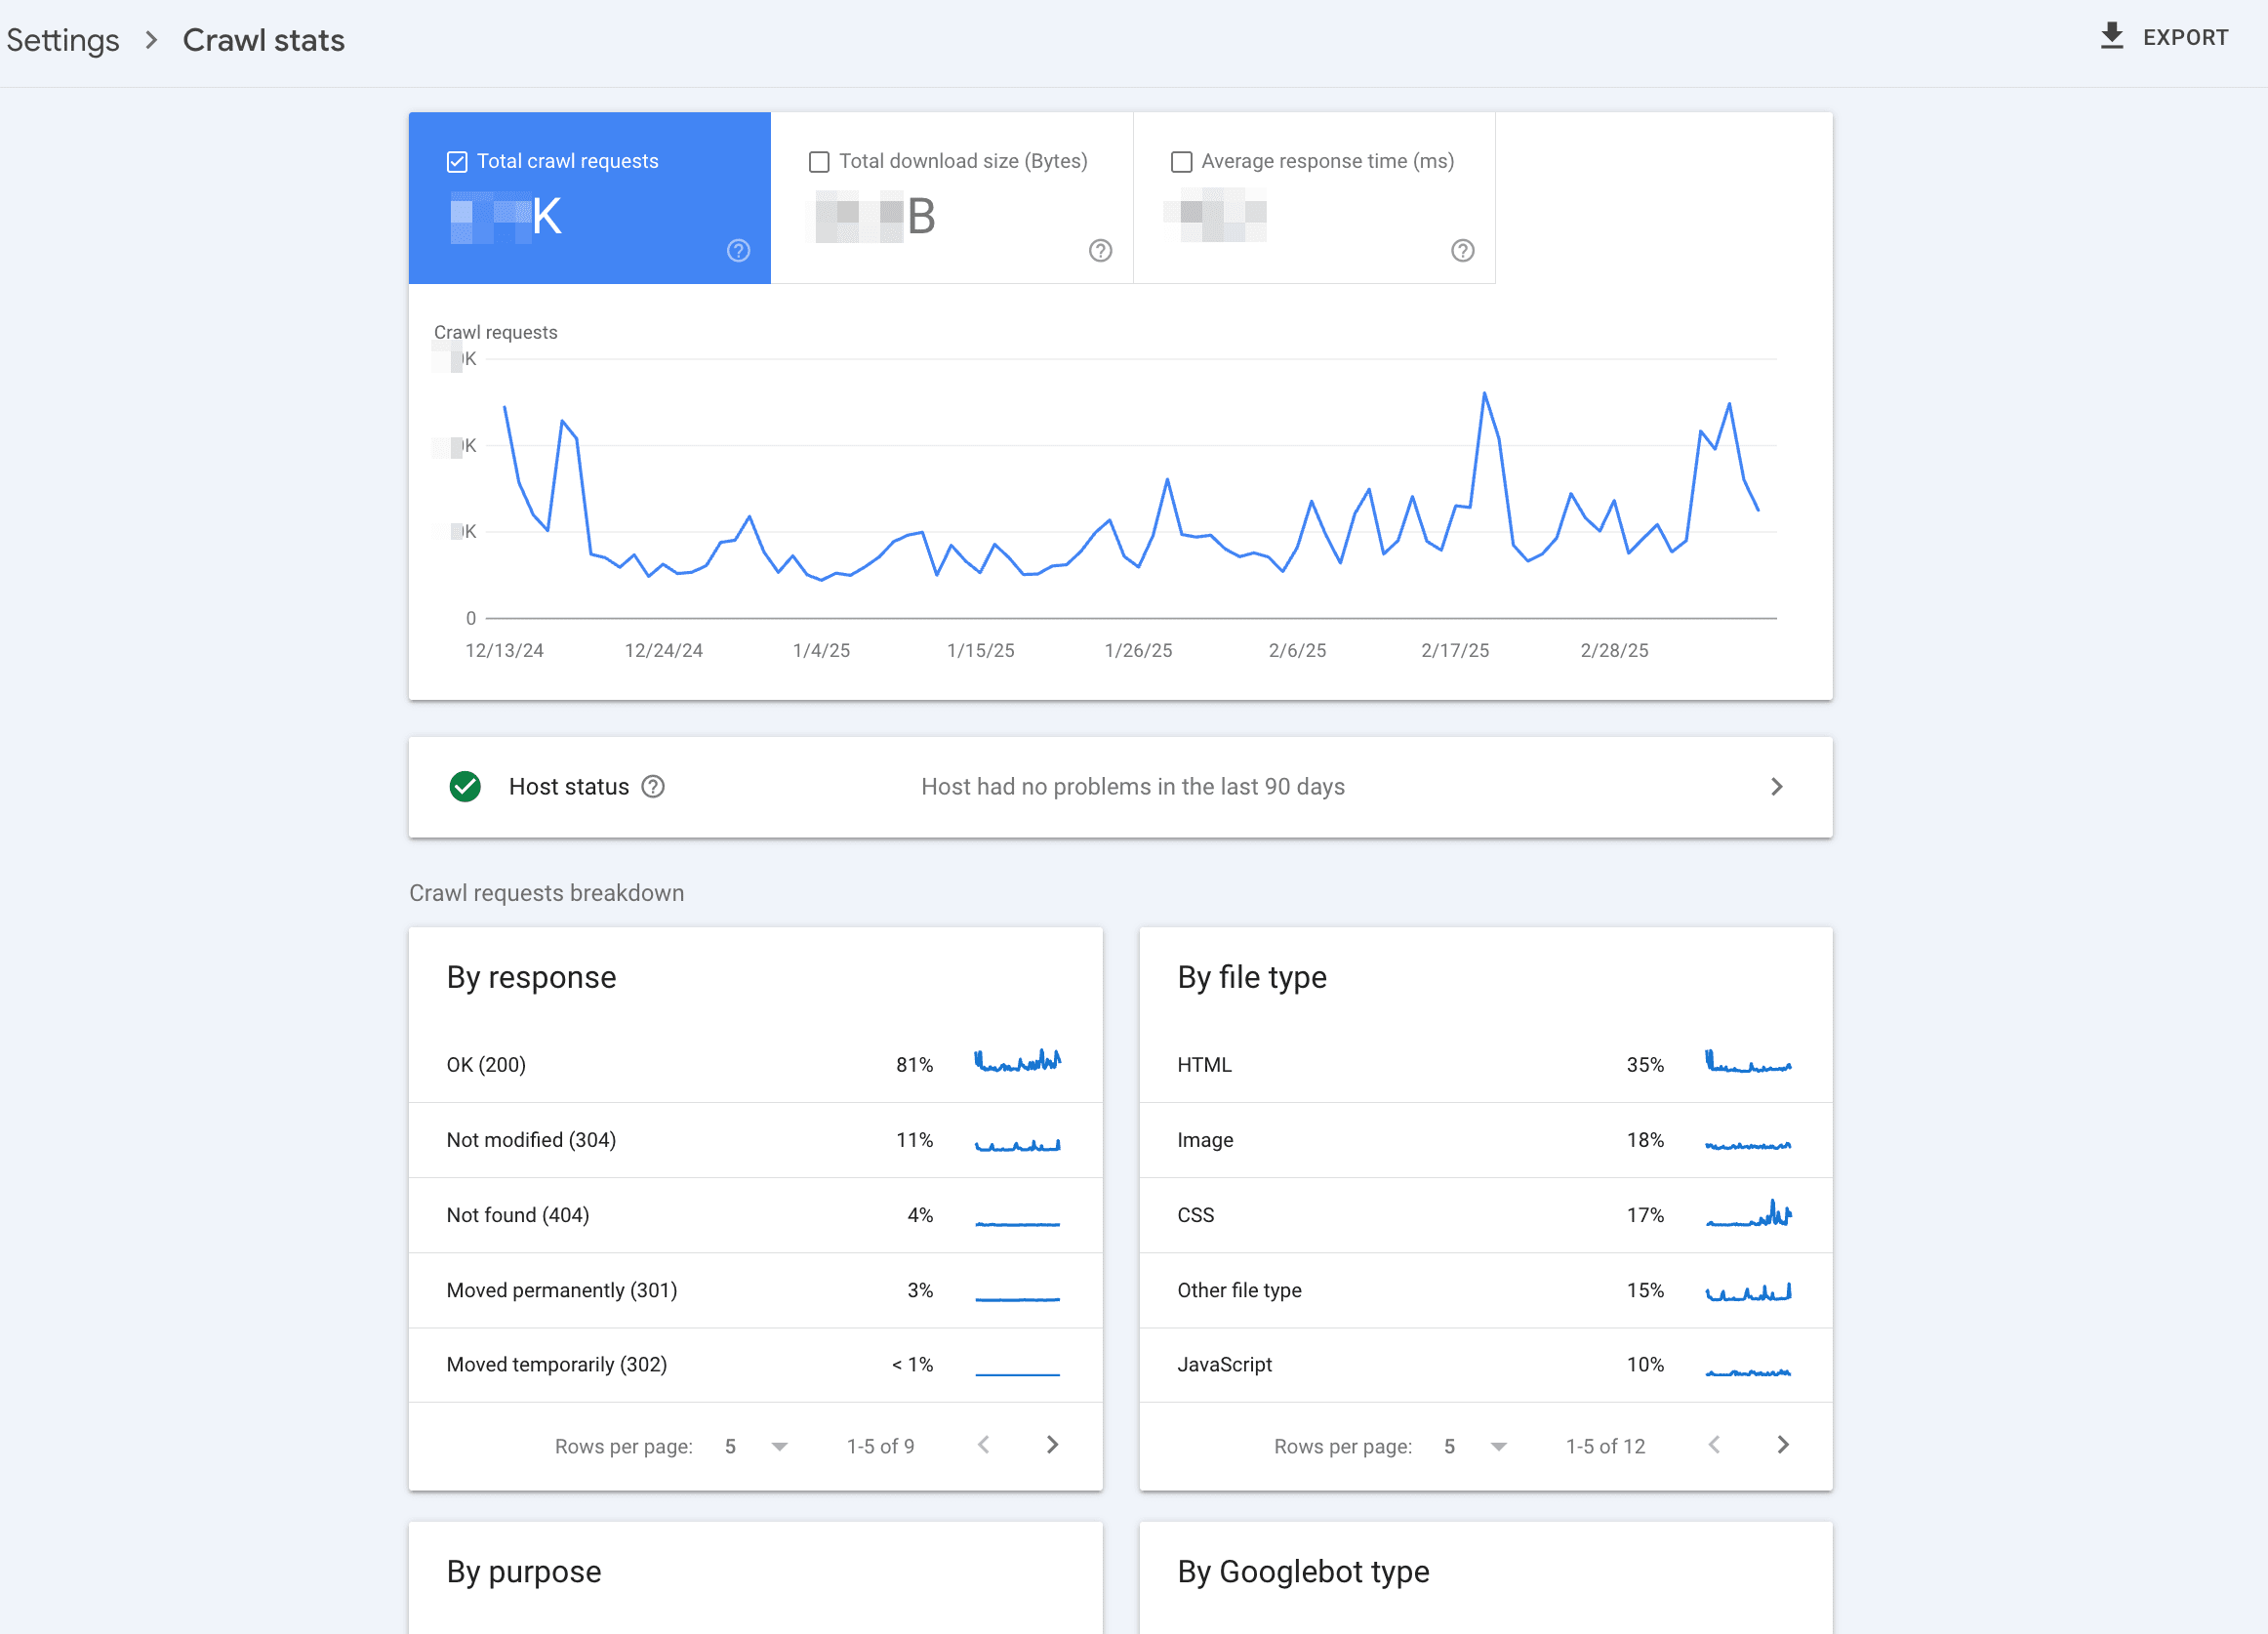Open rows per page dropdown in By response
2268x1634 pixels.
[x=779, y=1446]
